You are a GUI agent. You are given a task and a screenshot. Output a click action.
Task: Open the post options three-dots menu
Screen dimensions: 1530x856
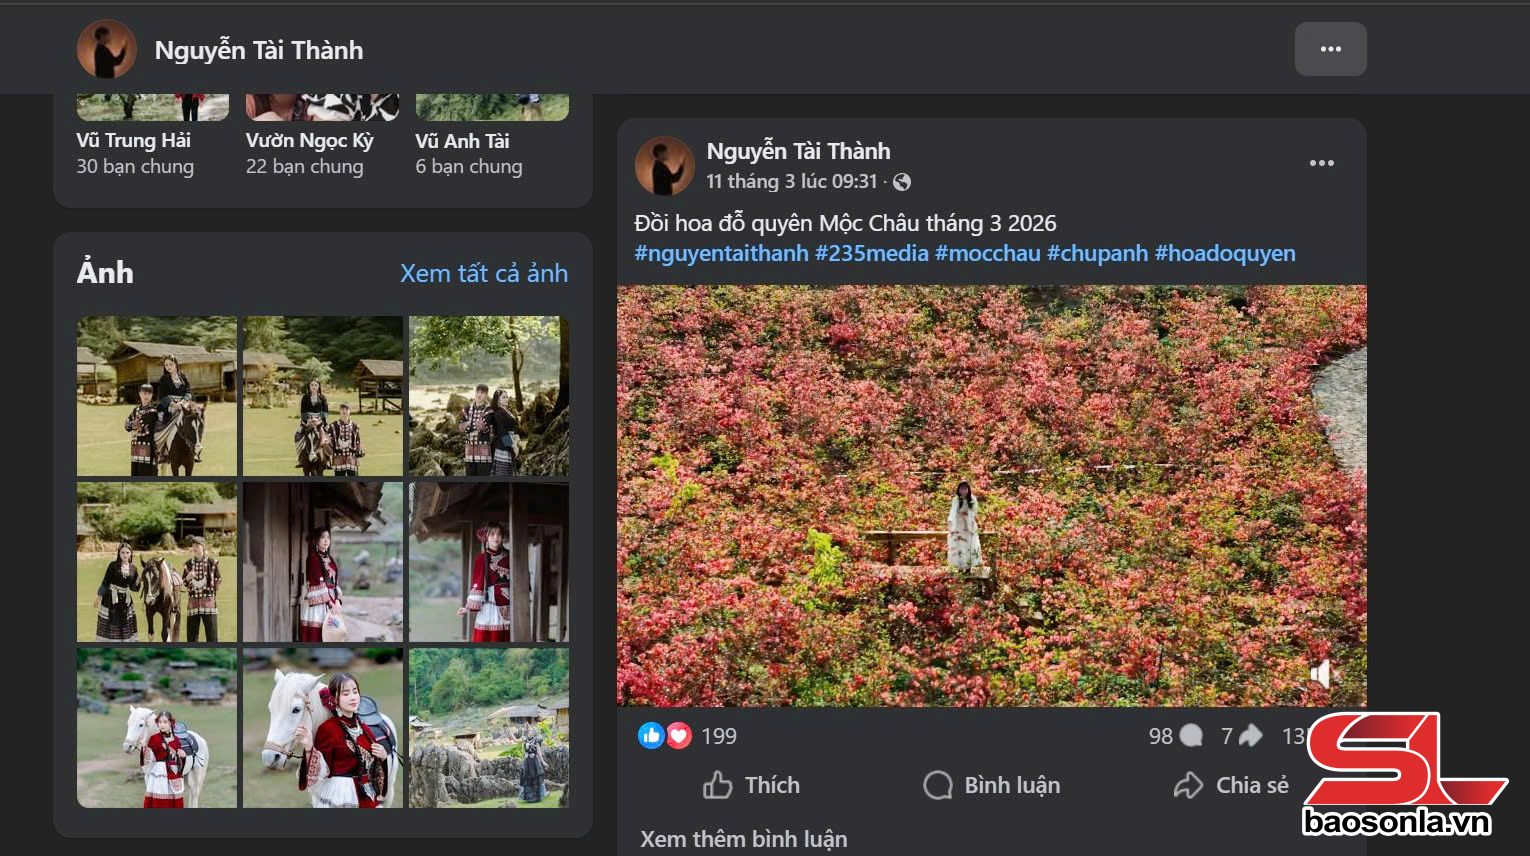pos(1321,163)
